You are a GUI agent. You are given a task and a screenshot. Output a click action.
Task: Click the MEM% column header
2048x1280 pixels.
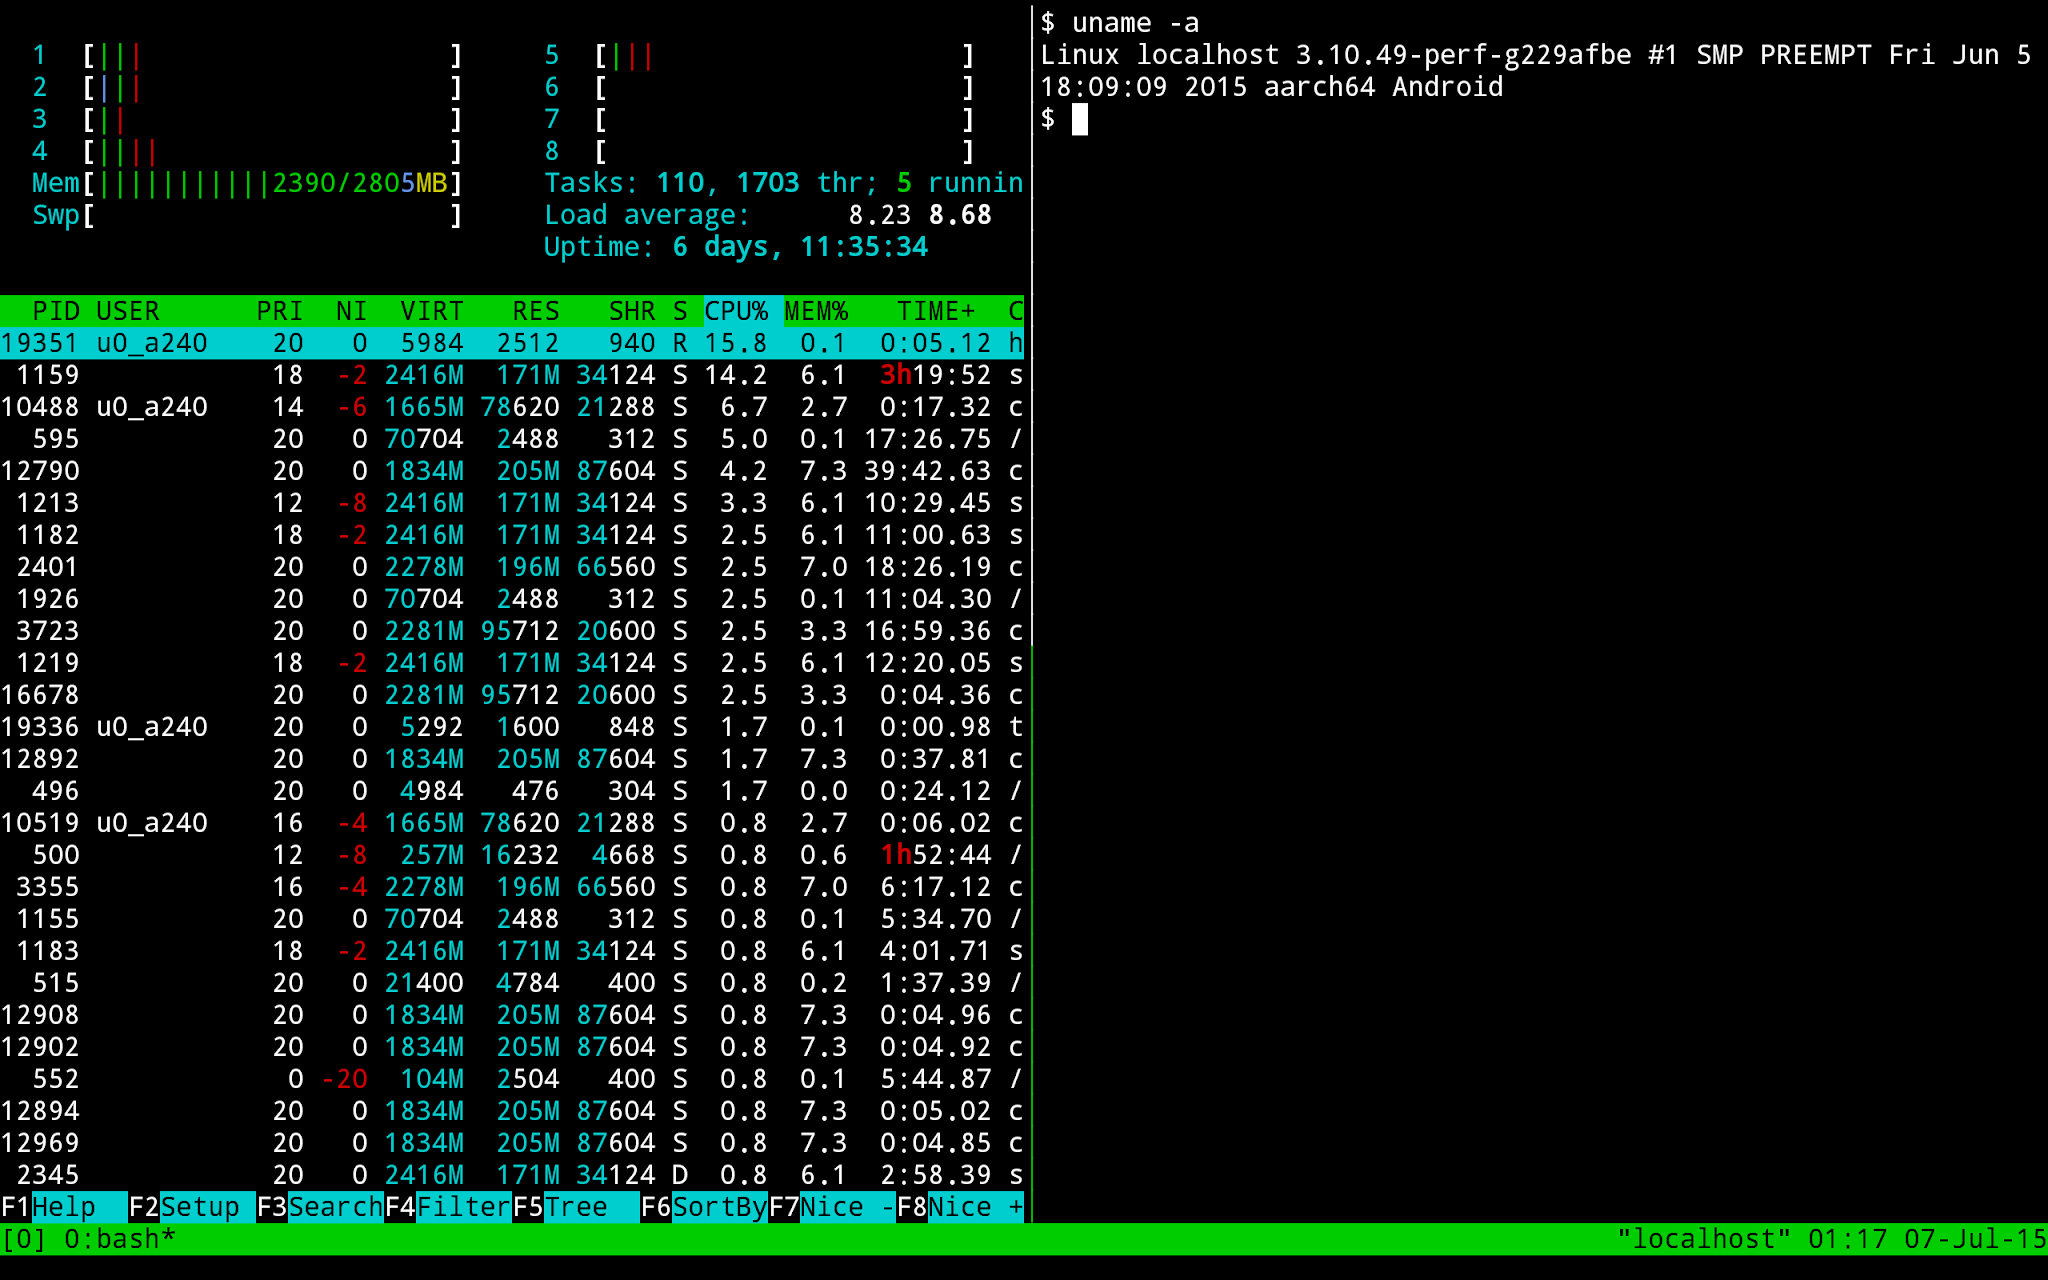pos(816,311)
